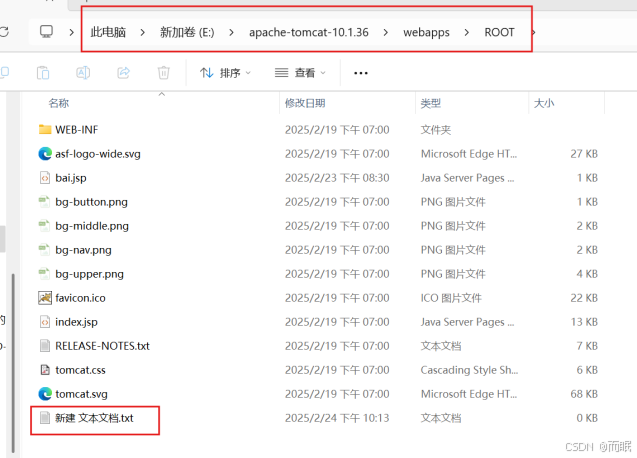Click the share icon in the toolbar
The height and width of the screenshot is (458, 637).
[x=124, y=73]
